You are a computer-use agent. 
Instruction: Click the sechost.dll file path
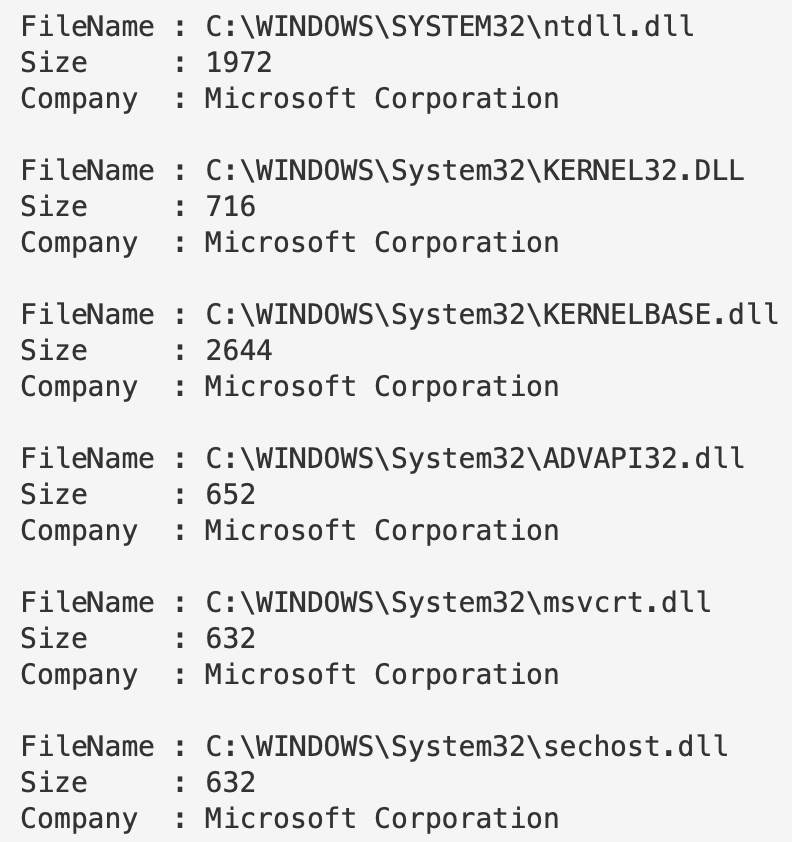[466, 746]
